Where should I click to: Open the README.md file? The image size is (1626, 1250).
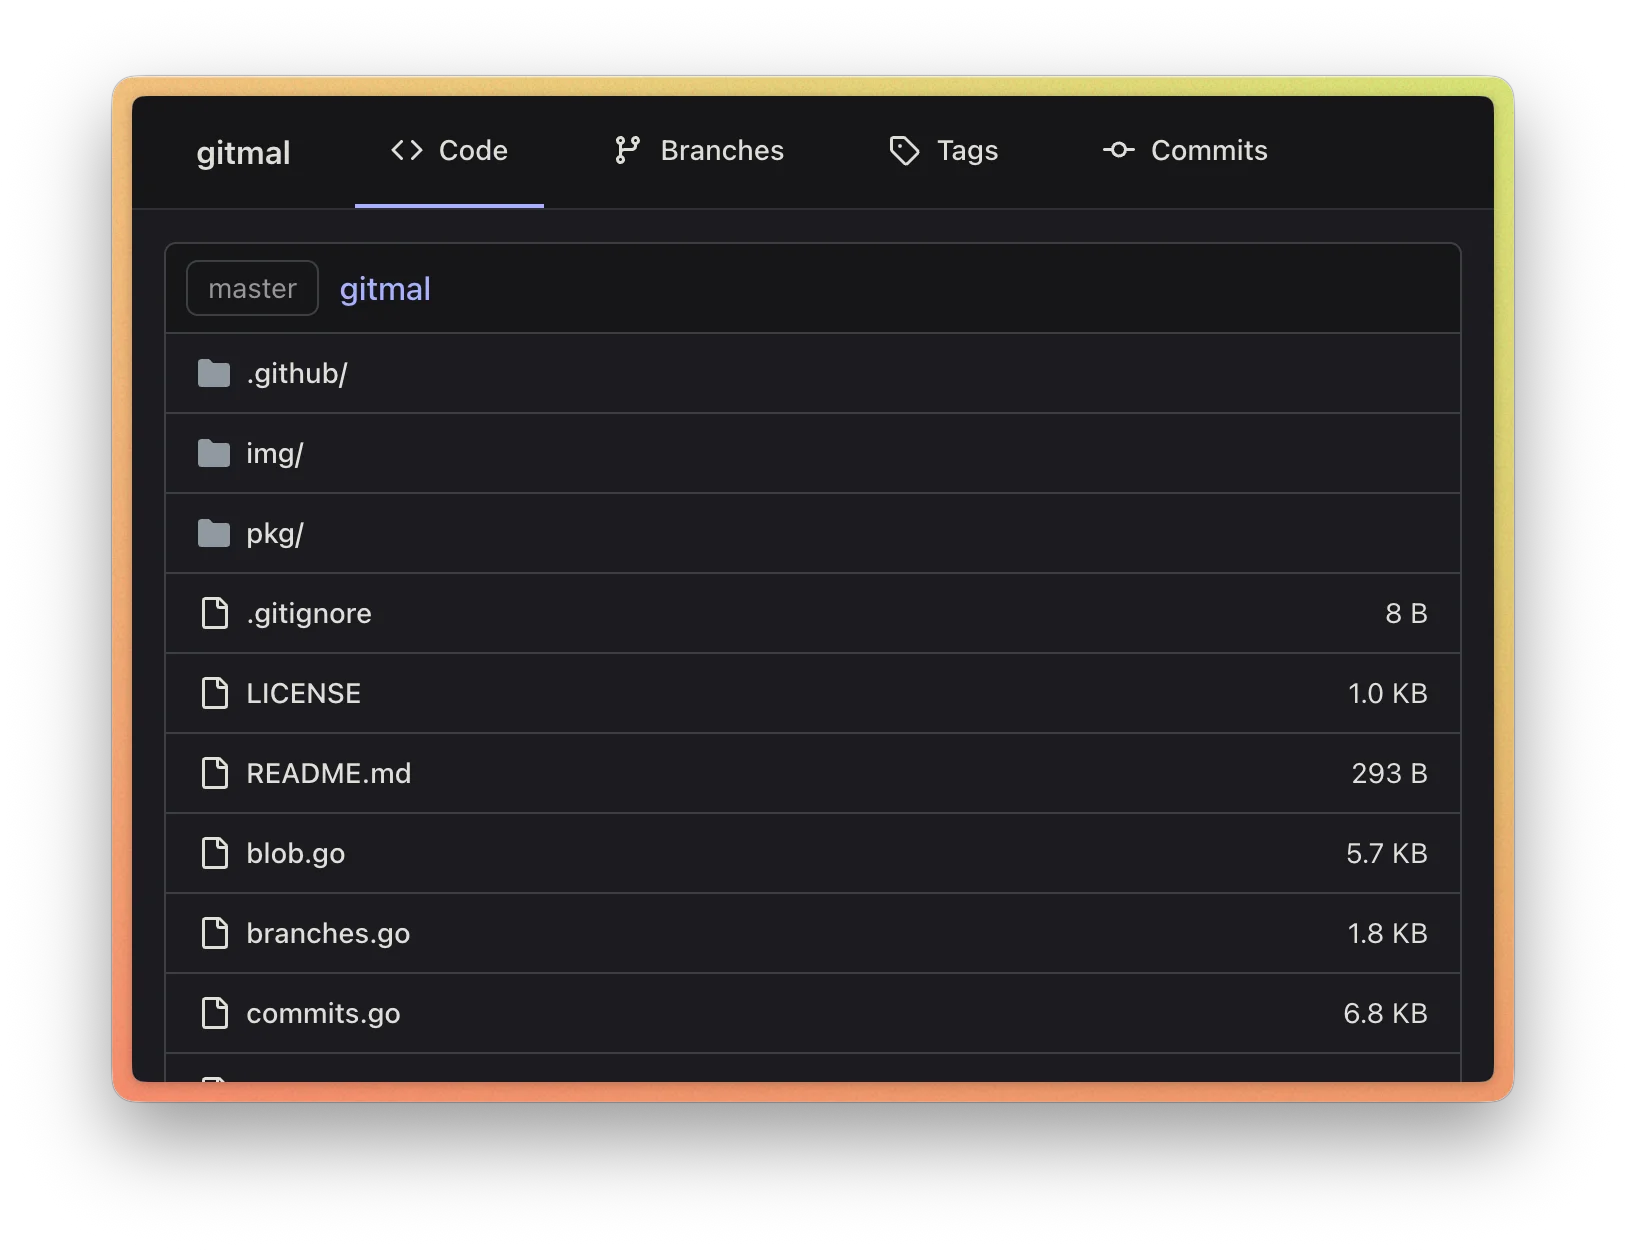[328, 772]
